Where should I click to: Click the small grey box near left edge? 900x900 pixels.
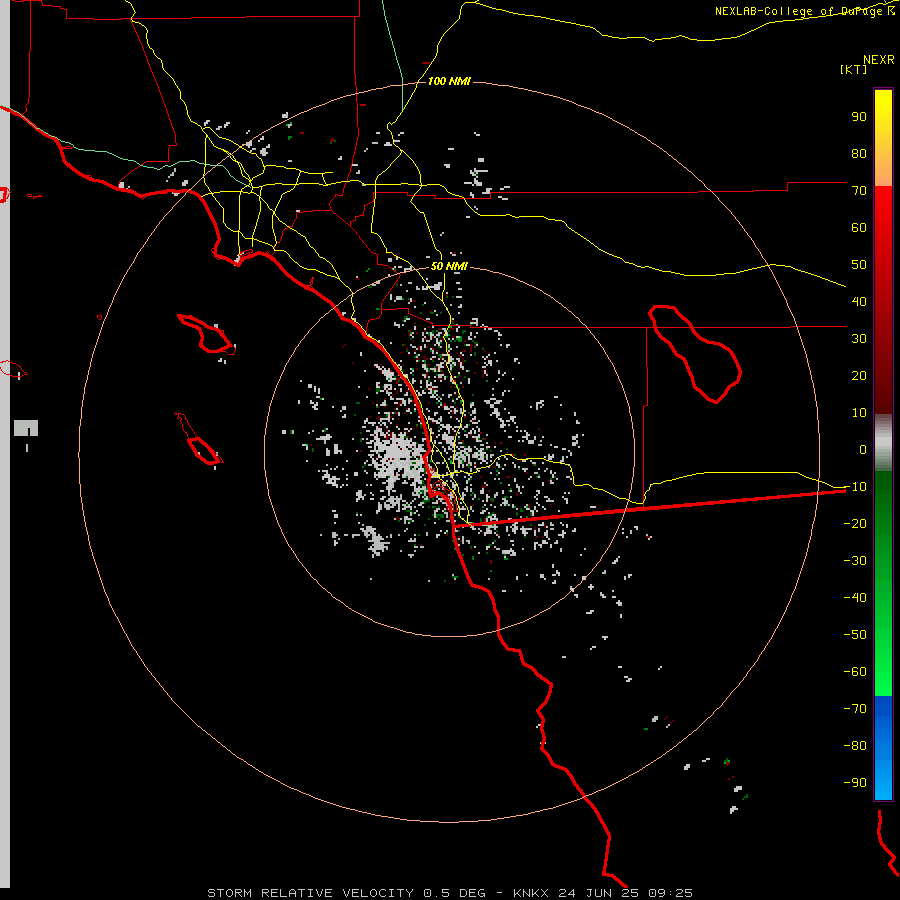26,428
